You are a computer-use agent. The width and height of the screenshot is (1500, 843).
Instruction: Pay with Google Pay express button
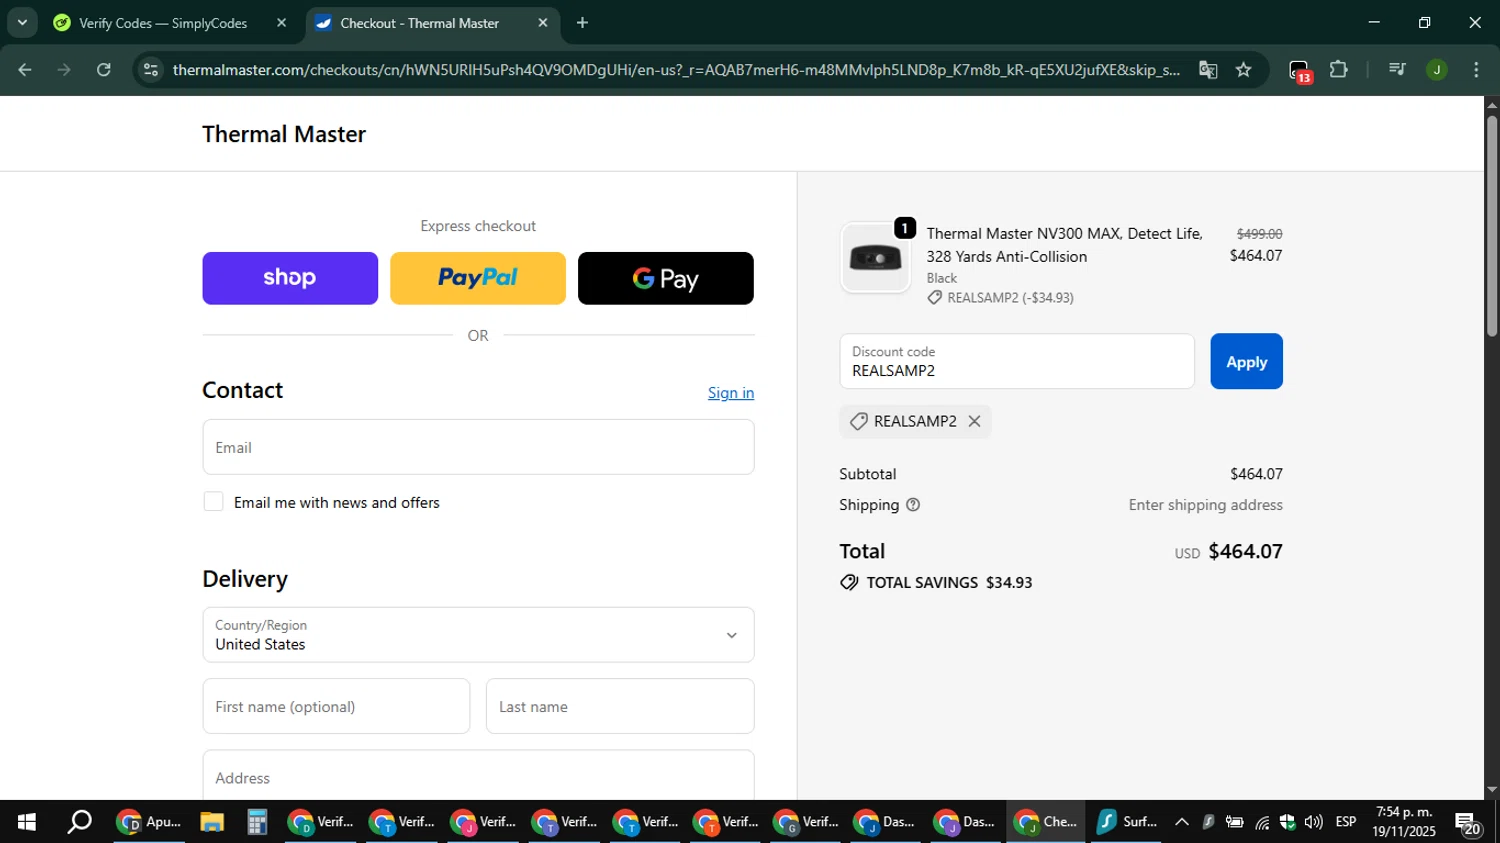coord(666,278)
